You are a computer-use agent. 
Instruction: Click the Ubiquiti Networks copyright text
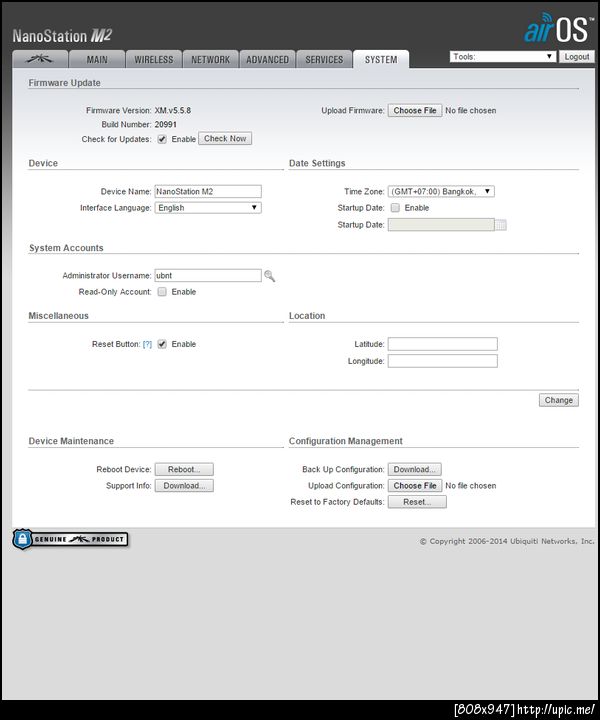tap(507, 541)
